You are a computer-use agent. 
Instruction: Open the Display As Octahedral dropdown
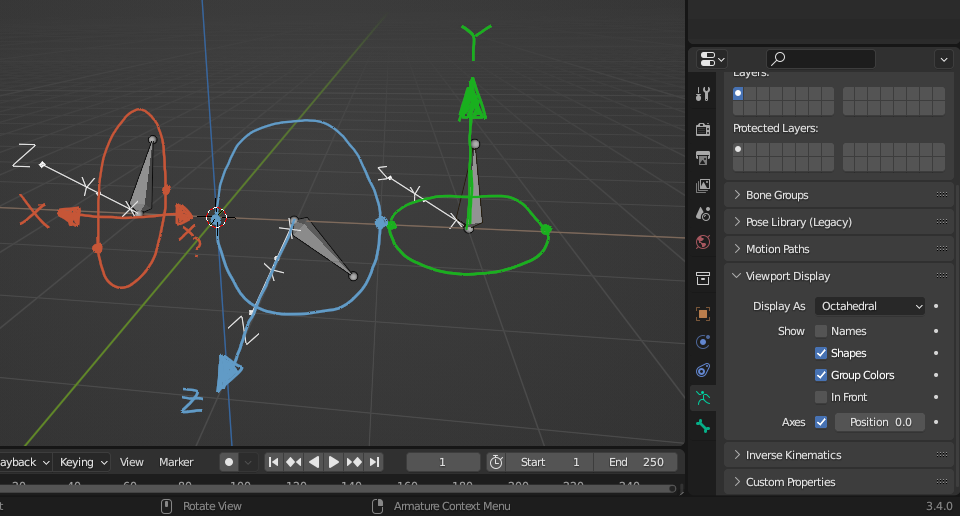pyautogui.click(x=869, y=306)
